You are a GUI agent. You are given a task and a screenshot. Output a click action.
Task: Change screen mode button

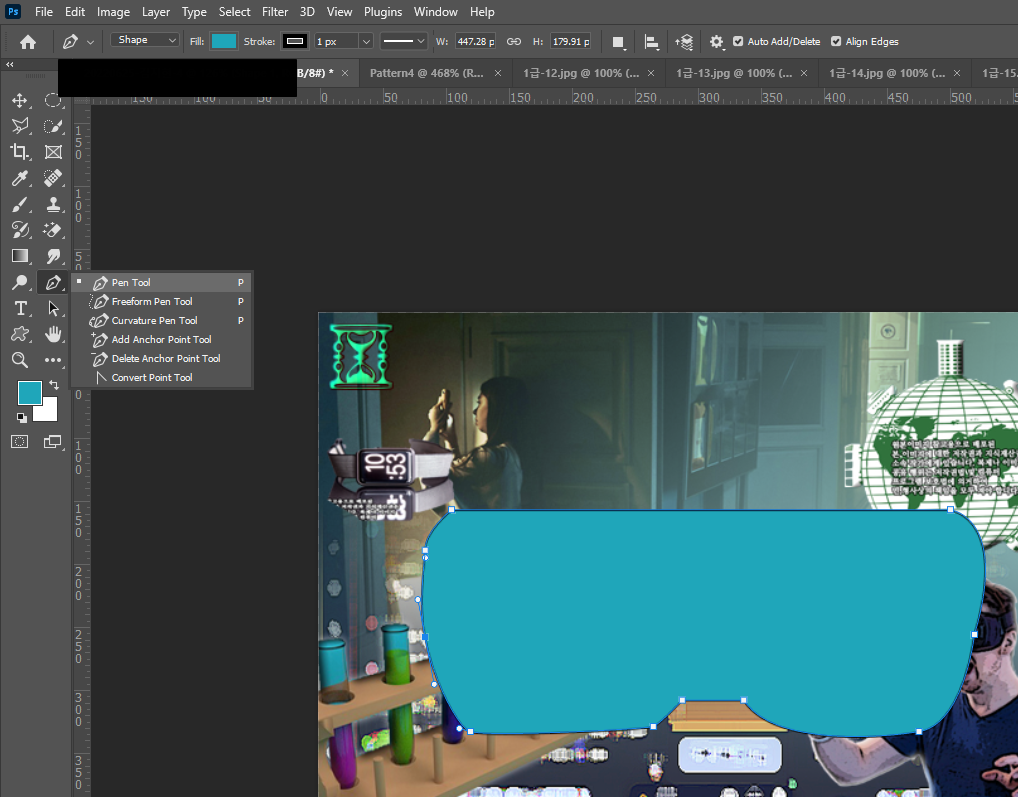(53, 442)
